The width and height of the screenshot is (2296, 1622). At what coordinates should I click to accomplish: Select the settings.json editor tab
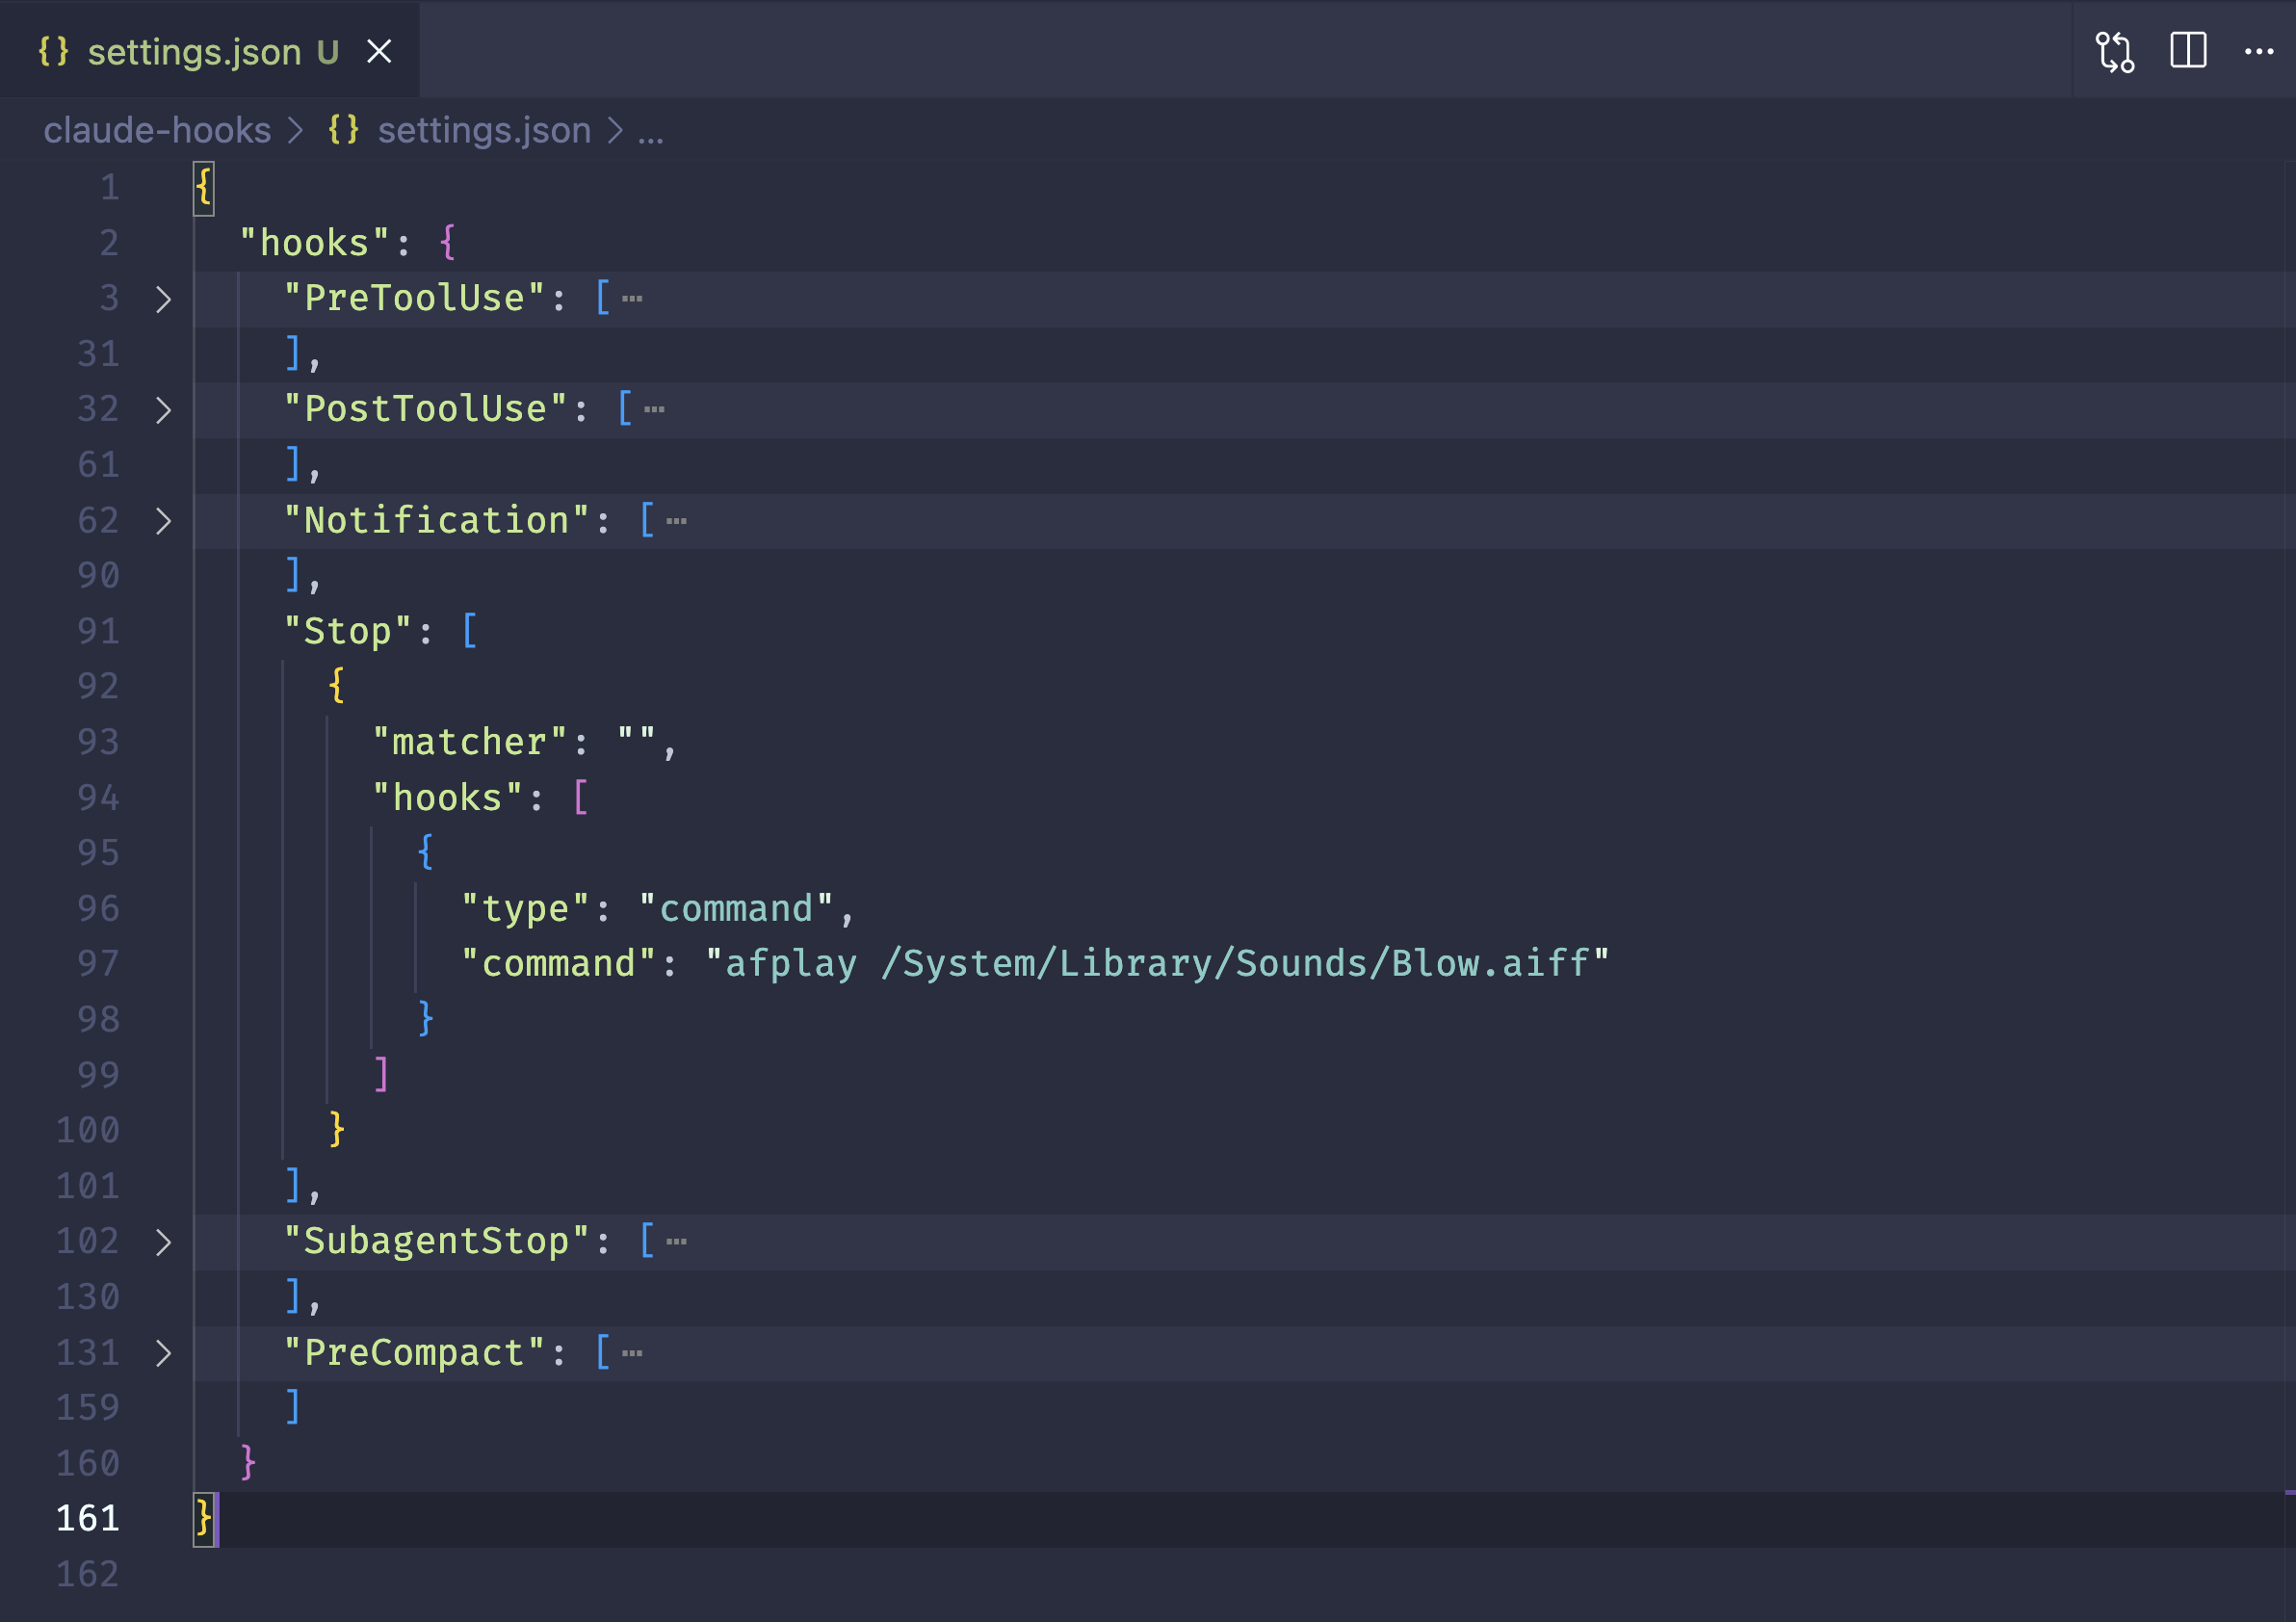tap(194, 51)
